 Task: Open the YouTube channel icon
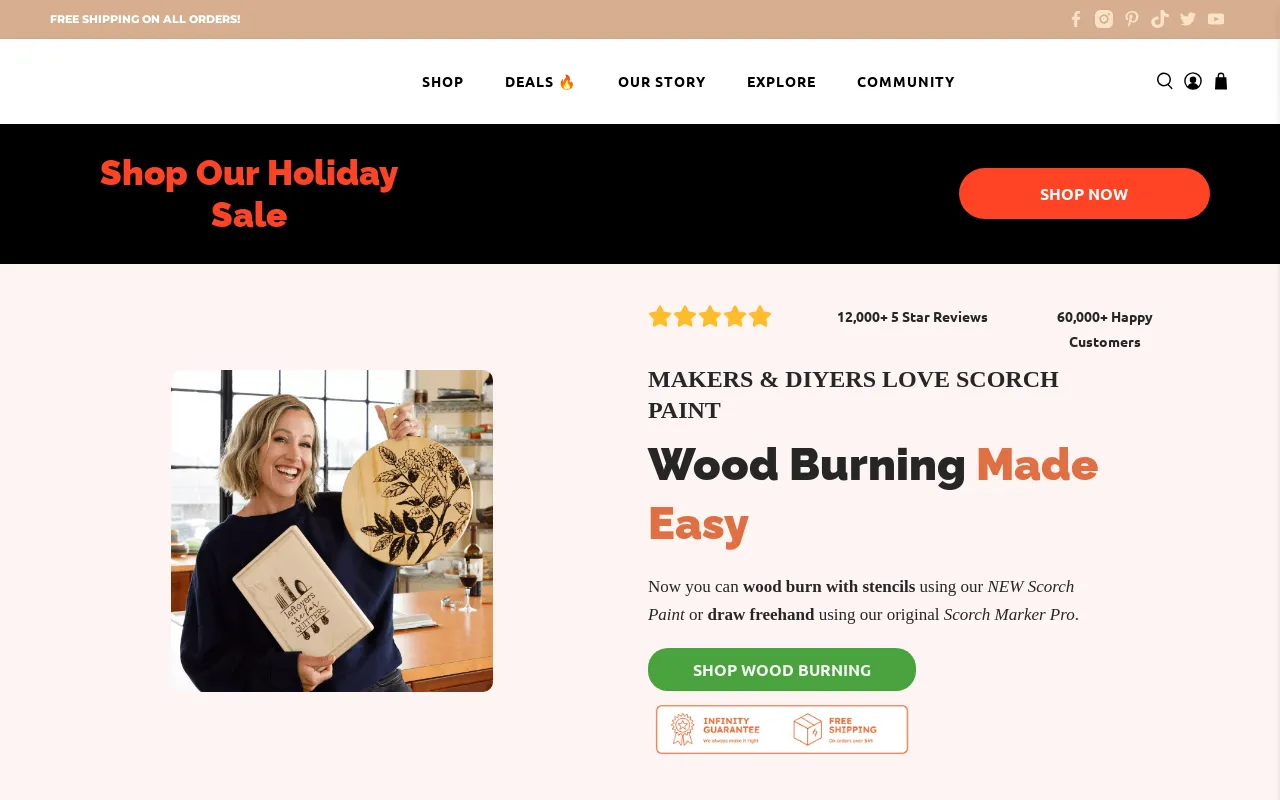(1216, 19)
